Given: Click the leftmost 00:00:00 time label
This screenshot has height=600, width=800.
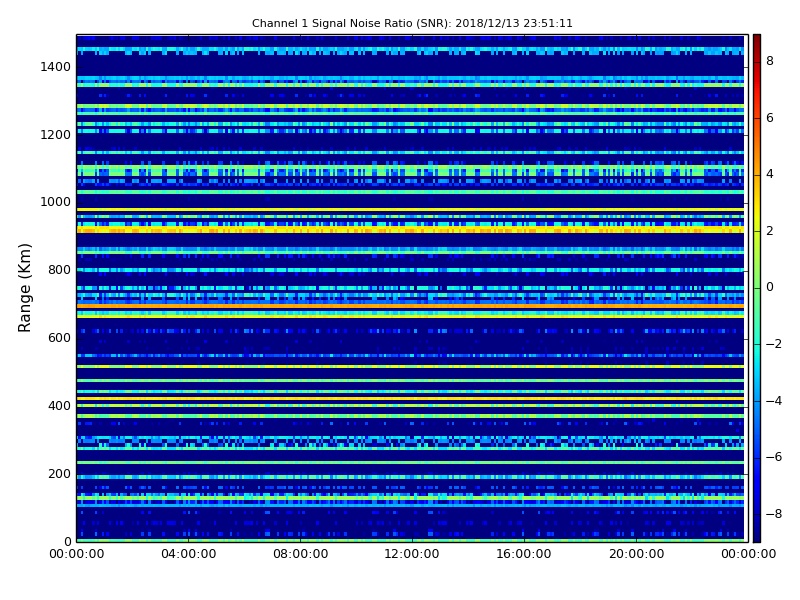Looking at the screenshot, I should 77,554.
